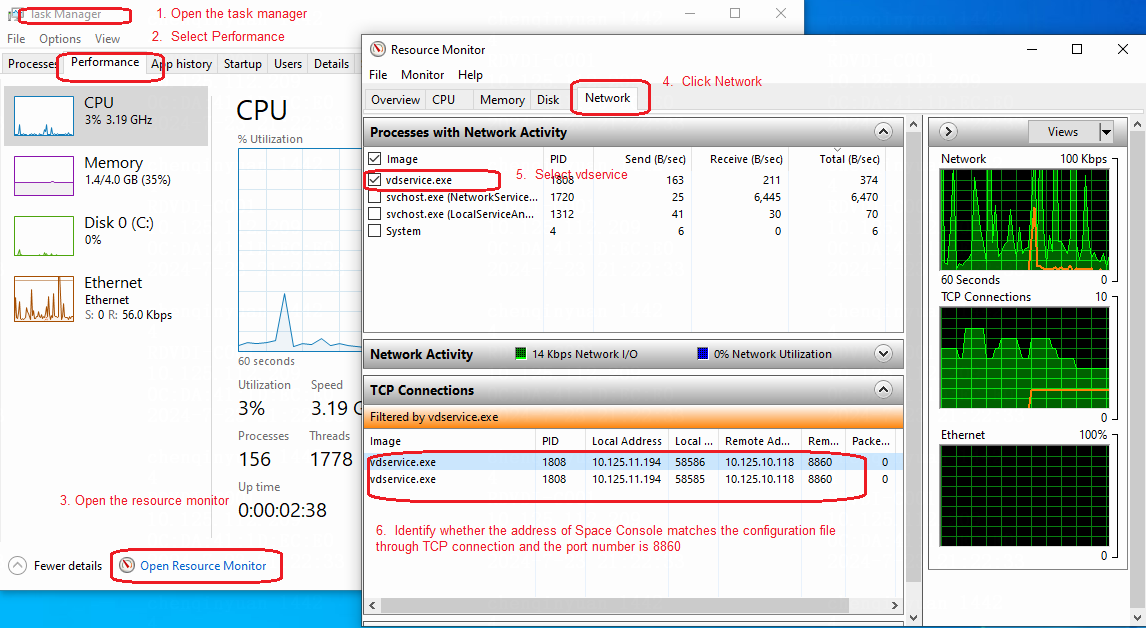Image resolution: width=1146 pixels, height=628 pixels.
Task: Open the View menu in Task Manager
Action: pos(107,39)
